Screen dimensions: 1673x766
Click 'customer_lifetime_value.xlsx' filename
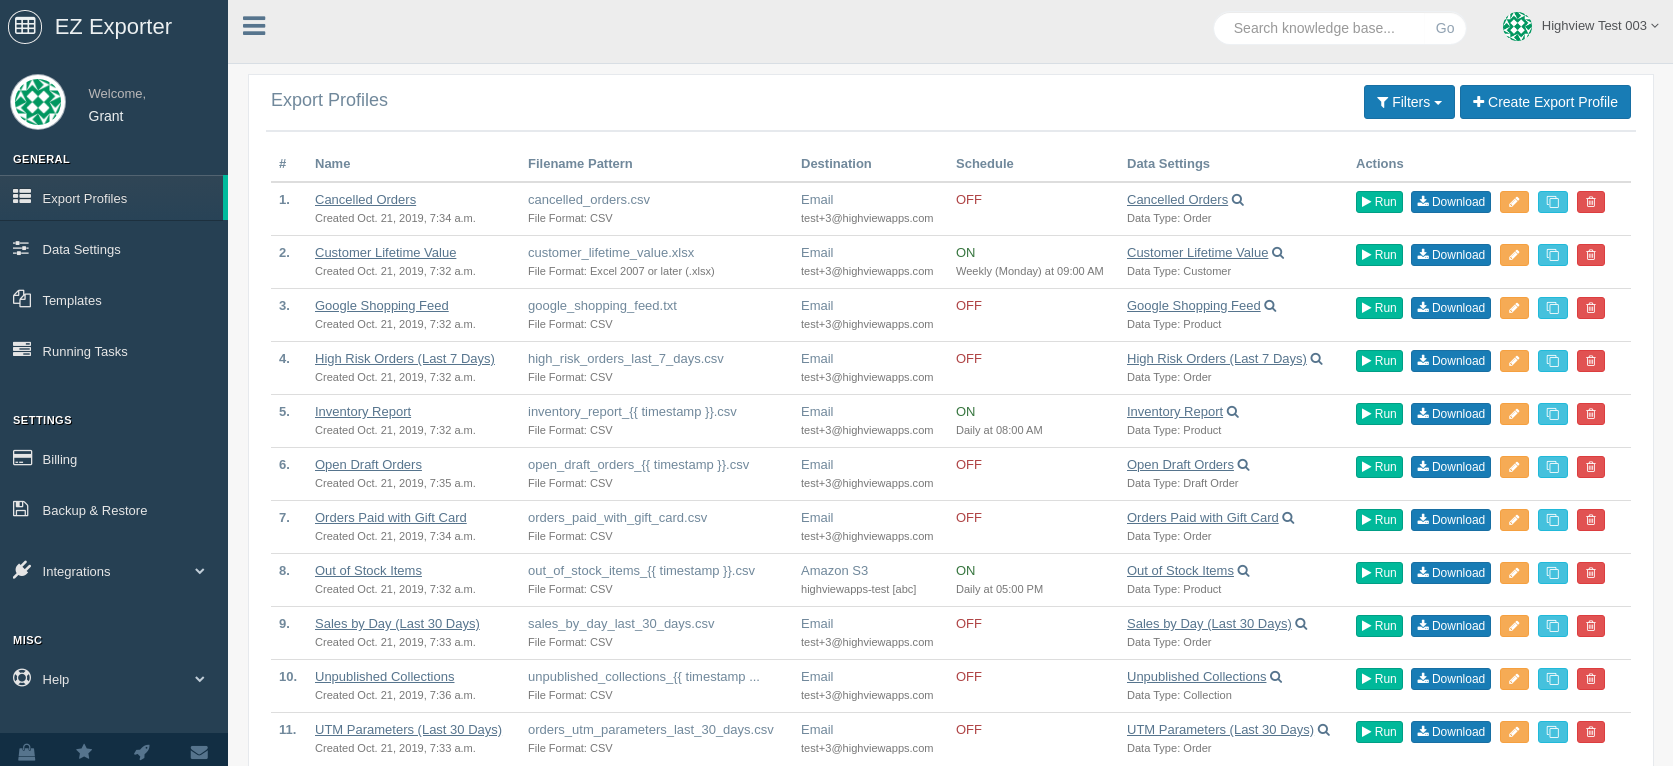(611, 253)
